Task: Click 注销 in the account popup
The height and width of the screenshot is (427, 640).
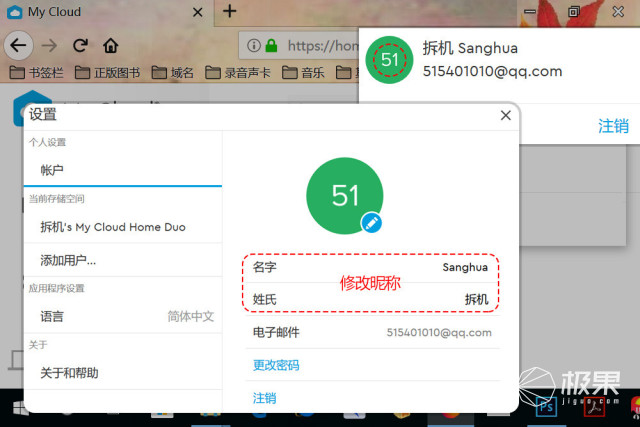Action: coord(613,126)
